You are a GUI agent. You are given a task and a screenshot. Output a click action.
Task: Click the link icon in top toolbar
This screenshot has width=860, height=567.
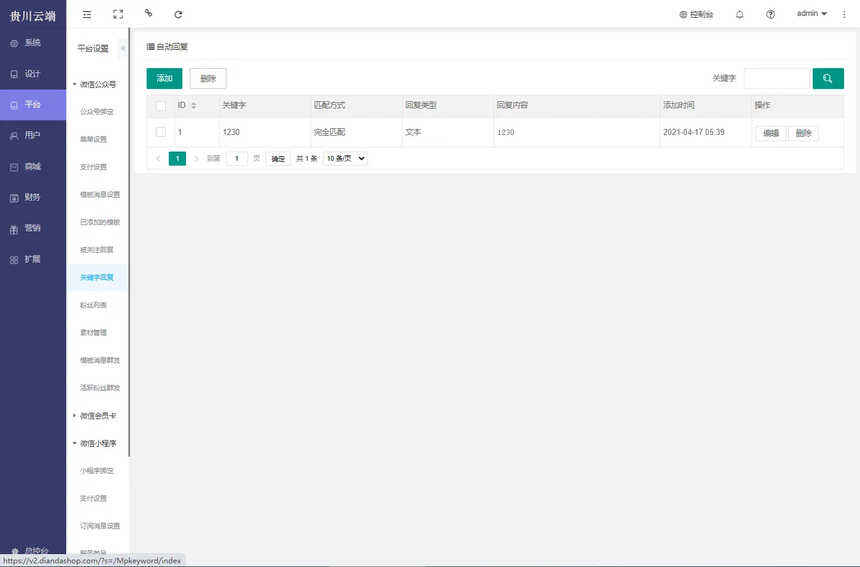148,14
